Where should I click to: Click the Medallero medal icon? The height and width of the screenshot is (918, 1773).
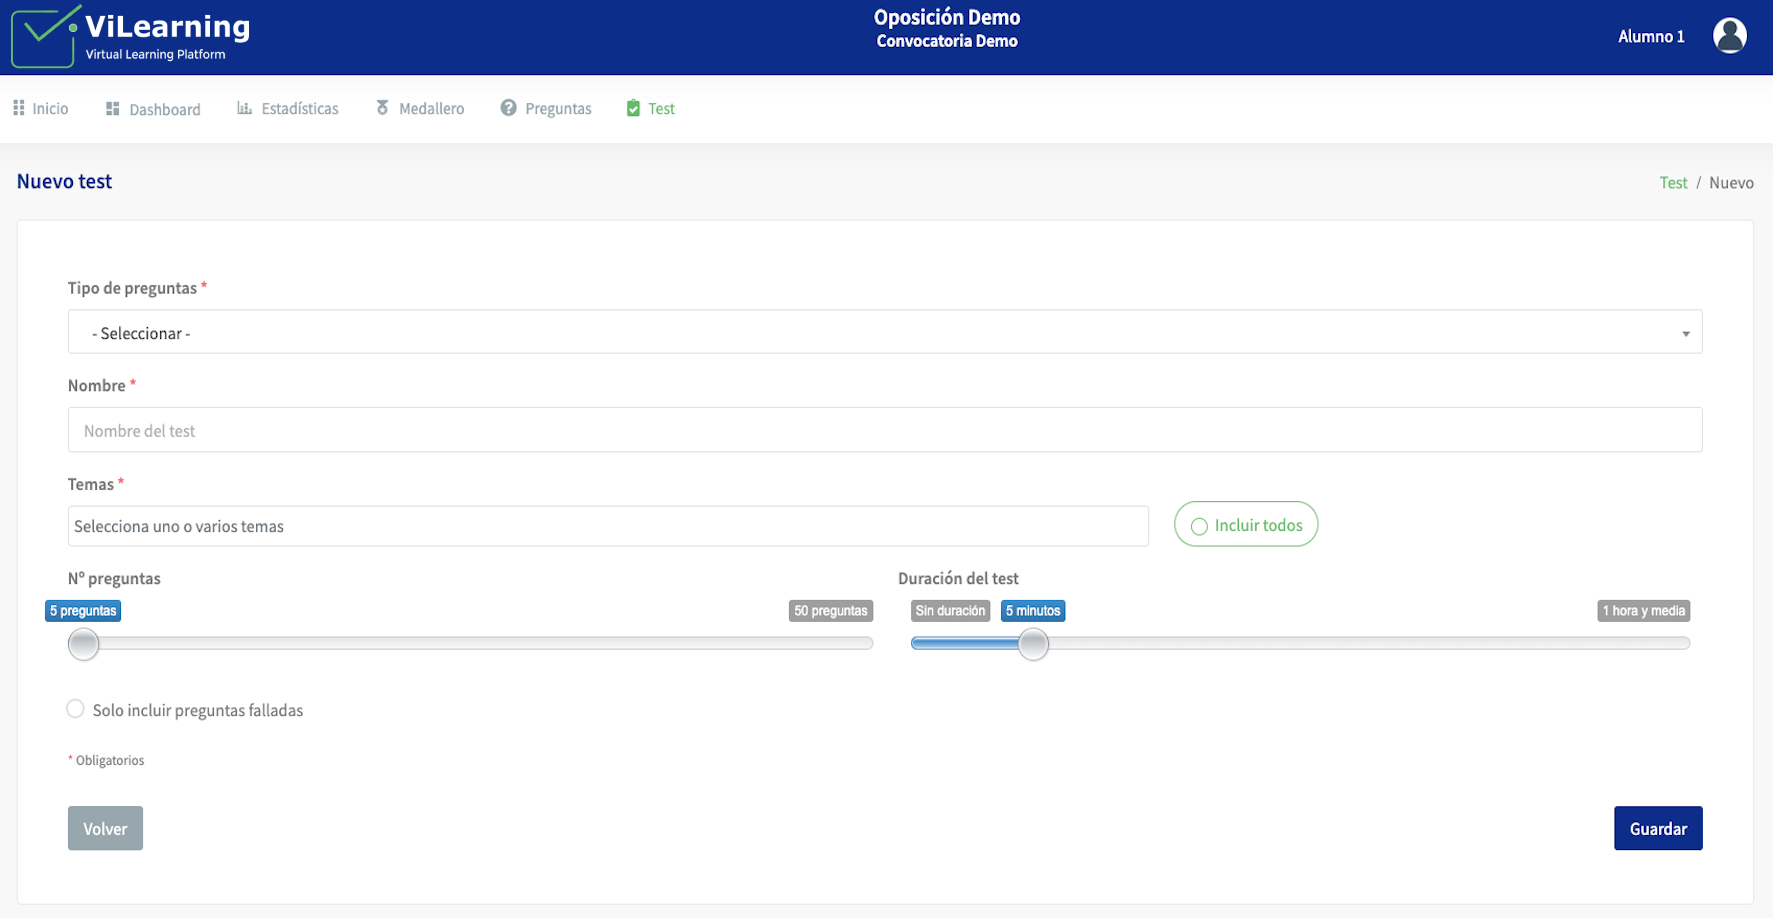pos(382,108)
